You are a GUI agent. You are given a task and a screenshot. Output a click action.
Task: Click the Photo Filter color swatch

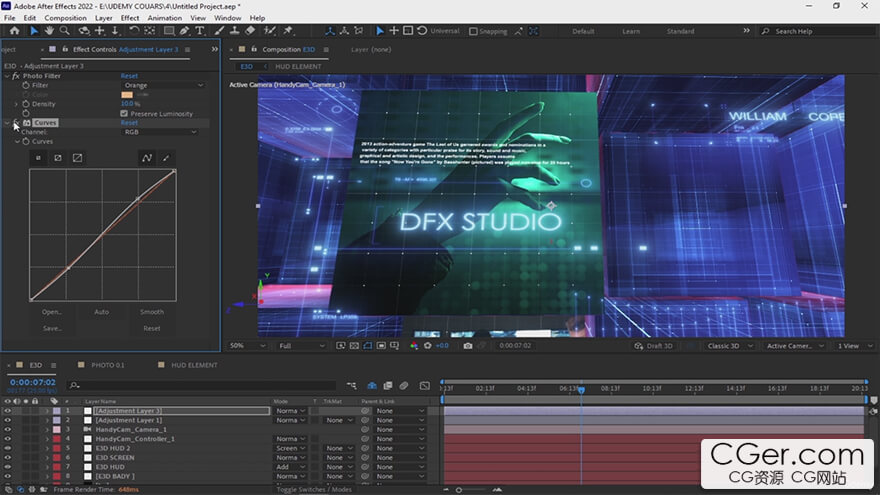point(127,95)
